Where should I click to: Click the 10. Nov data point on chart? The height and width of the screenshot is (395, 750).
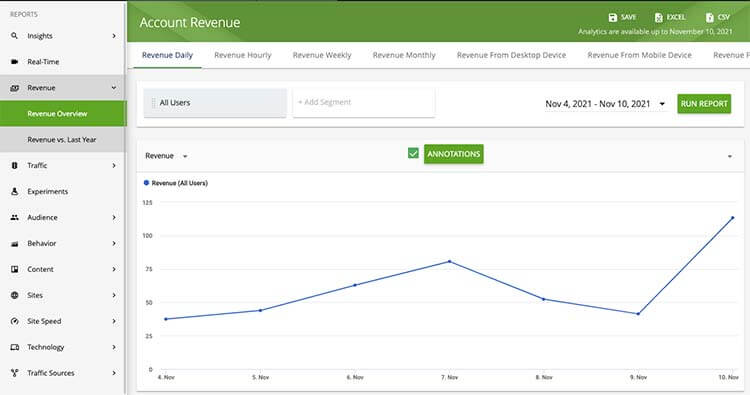click(732, 218)
